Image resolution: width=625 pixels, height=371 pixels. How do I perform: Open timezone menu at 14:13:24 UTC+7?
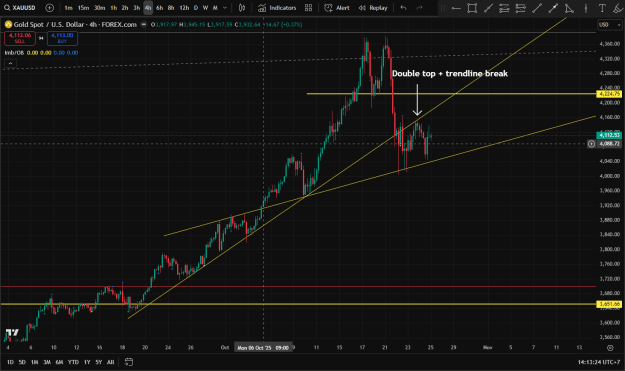tap(599, 362)
